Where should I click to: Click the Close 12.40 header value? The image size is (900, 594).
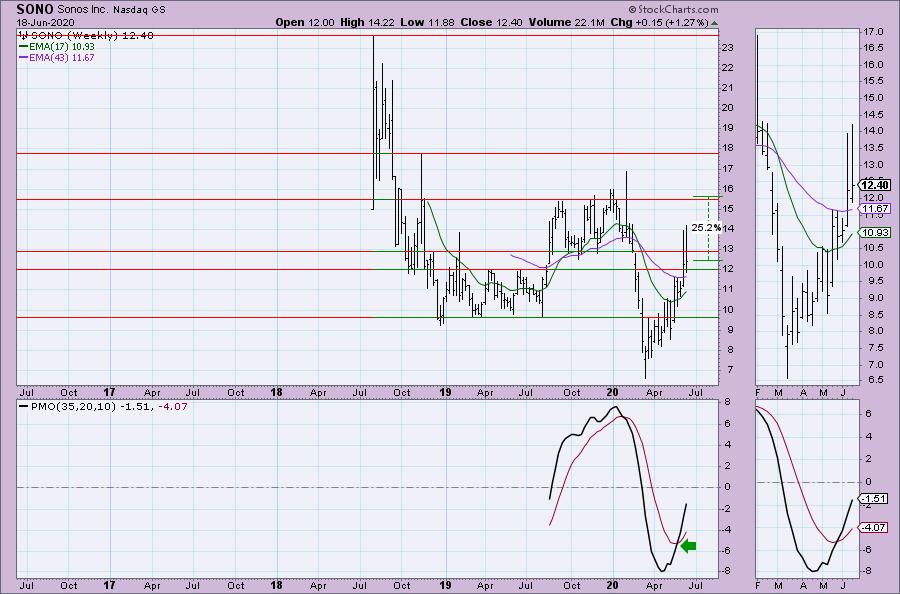tap(491, 22)
